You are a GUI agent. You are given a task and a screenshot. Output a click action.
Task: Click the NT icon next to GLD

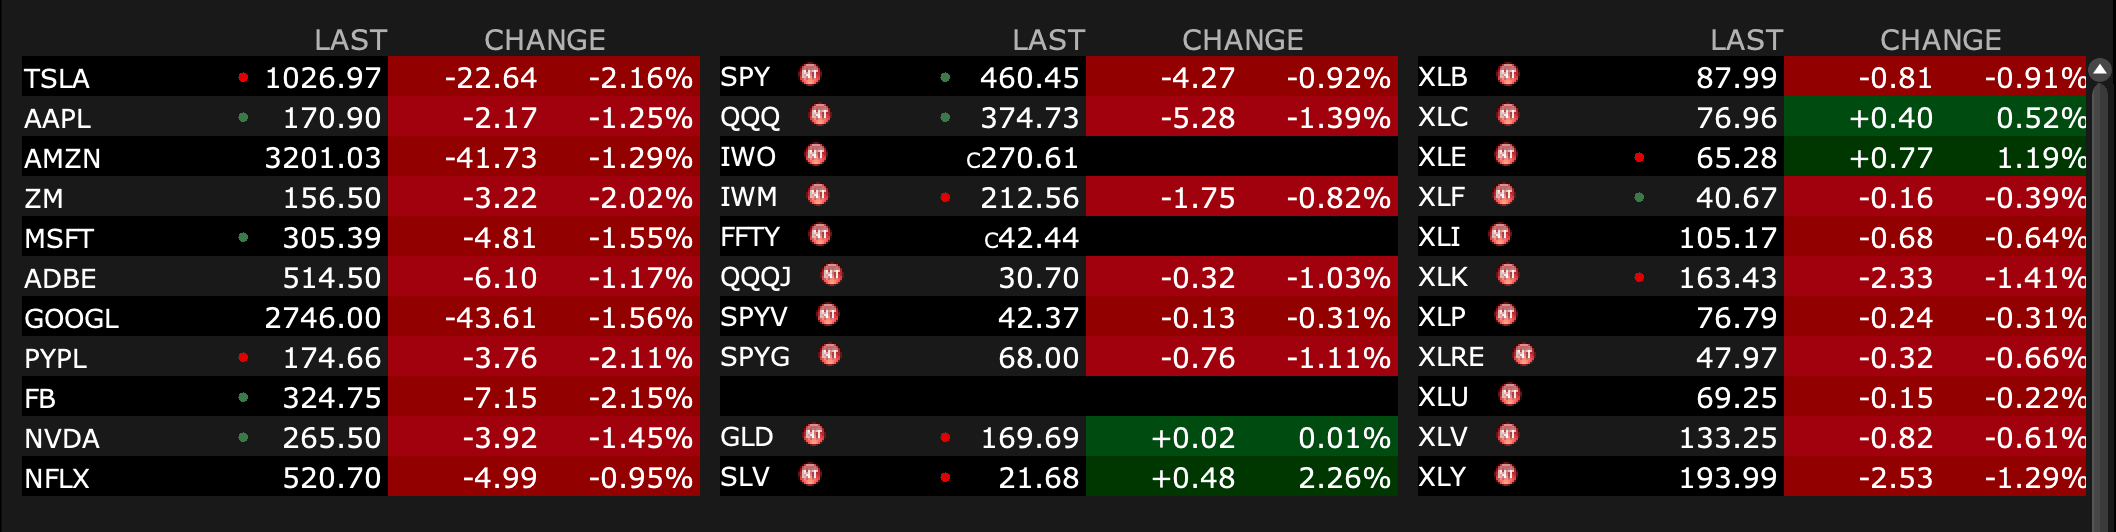point(814,435)
